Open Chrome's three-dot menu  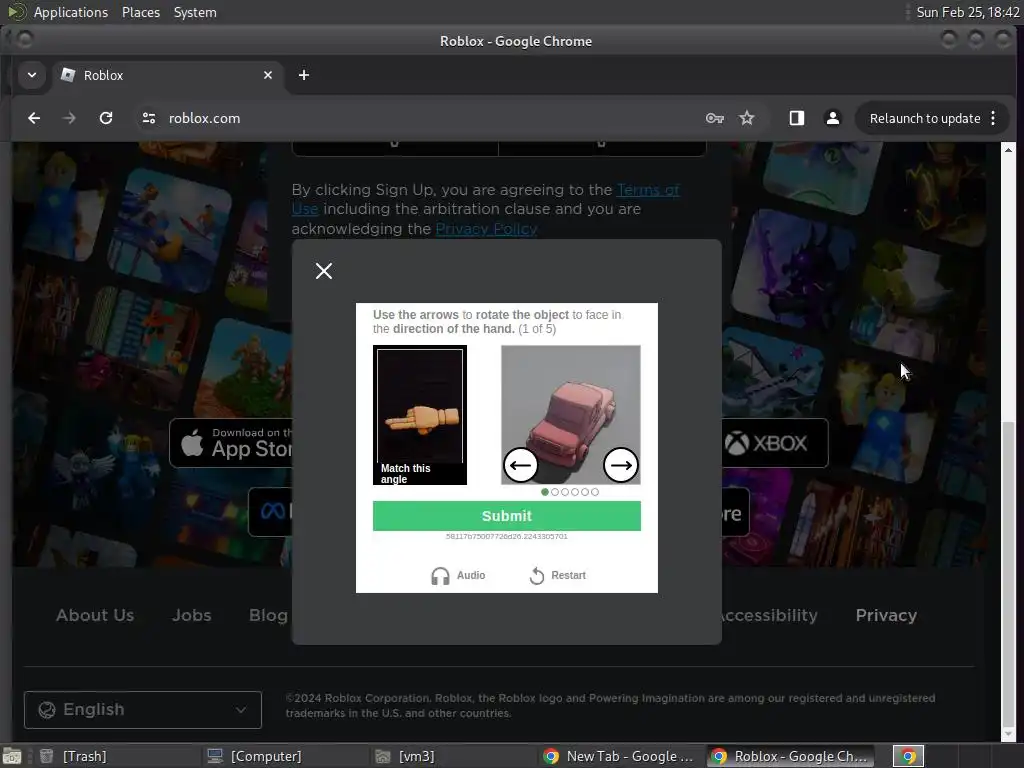(993, 118)
